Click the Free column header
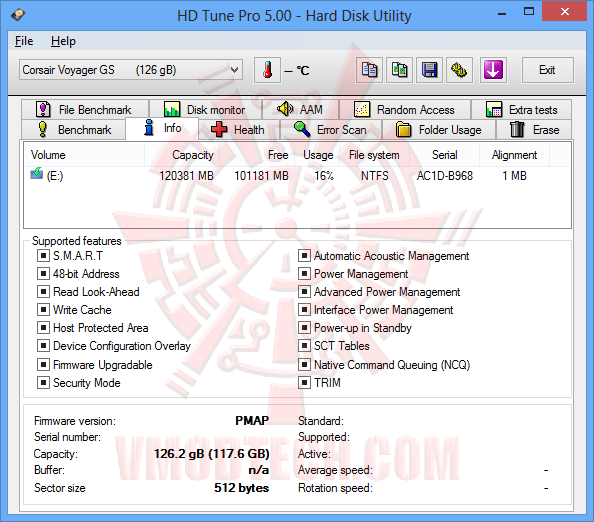The image size is (594, 522). (x=256, y=155)
